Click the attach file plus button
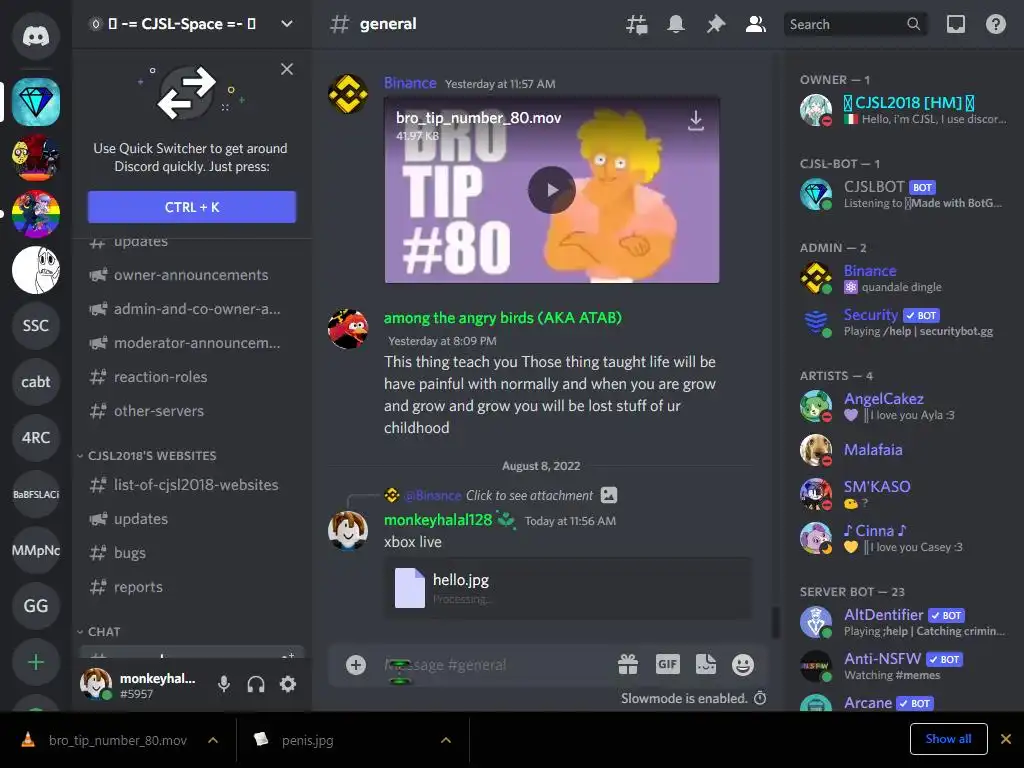This screenshot has width=1024, height=768. (x=356, y=665)
